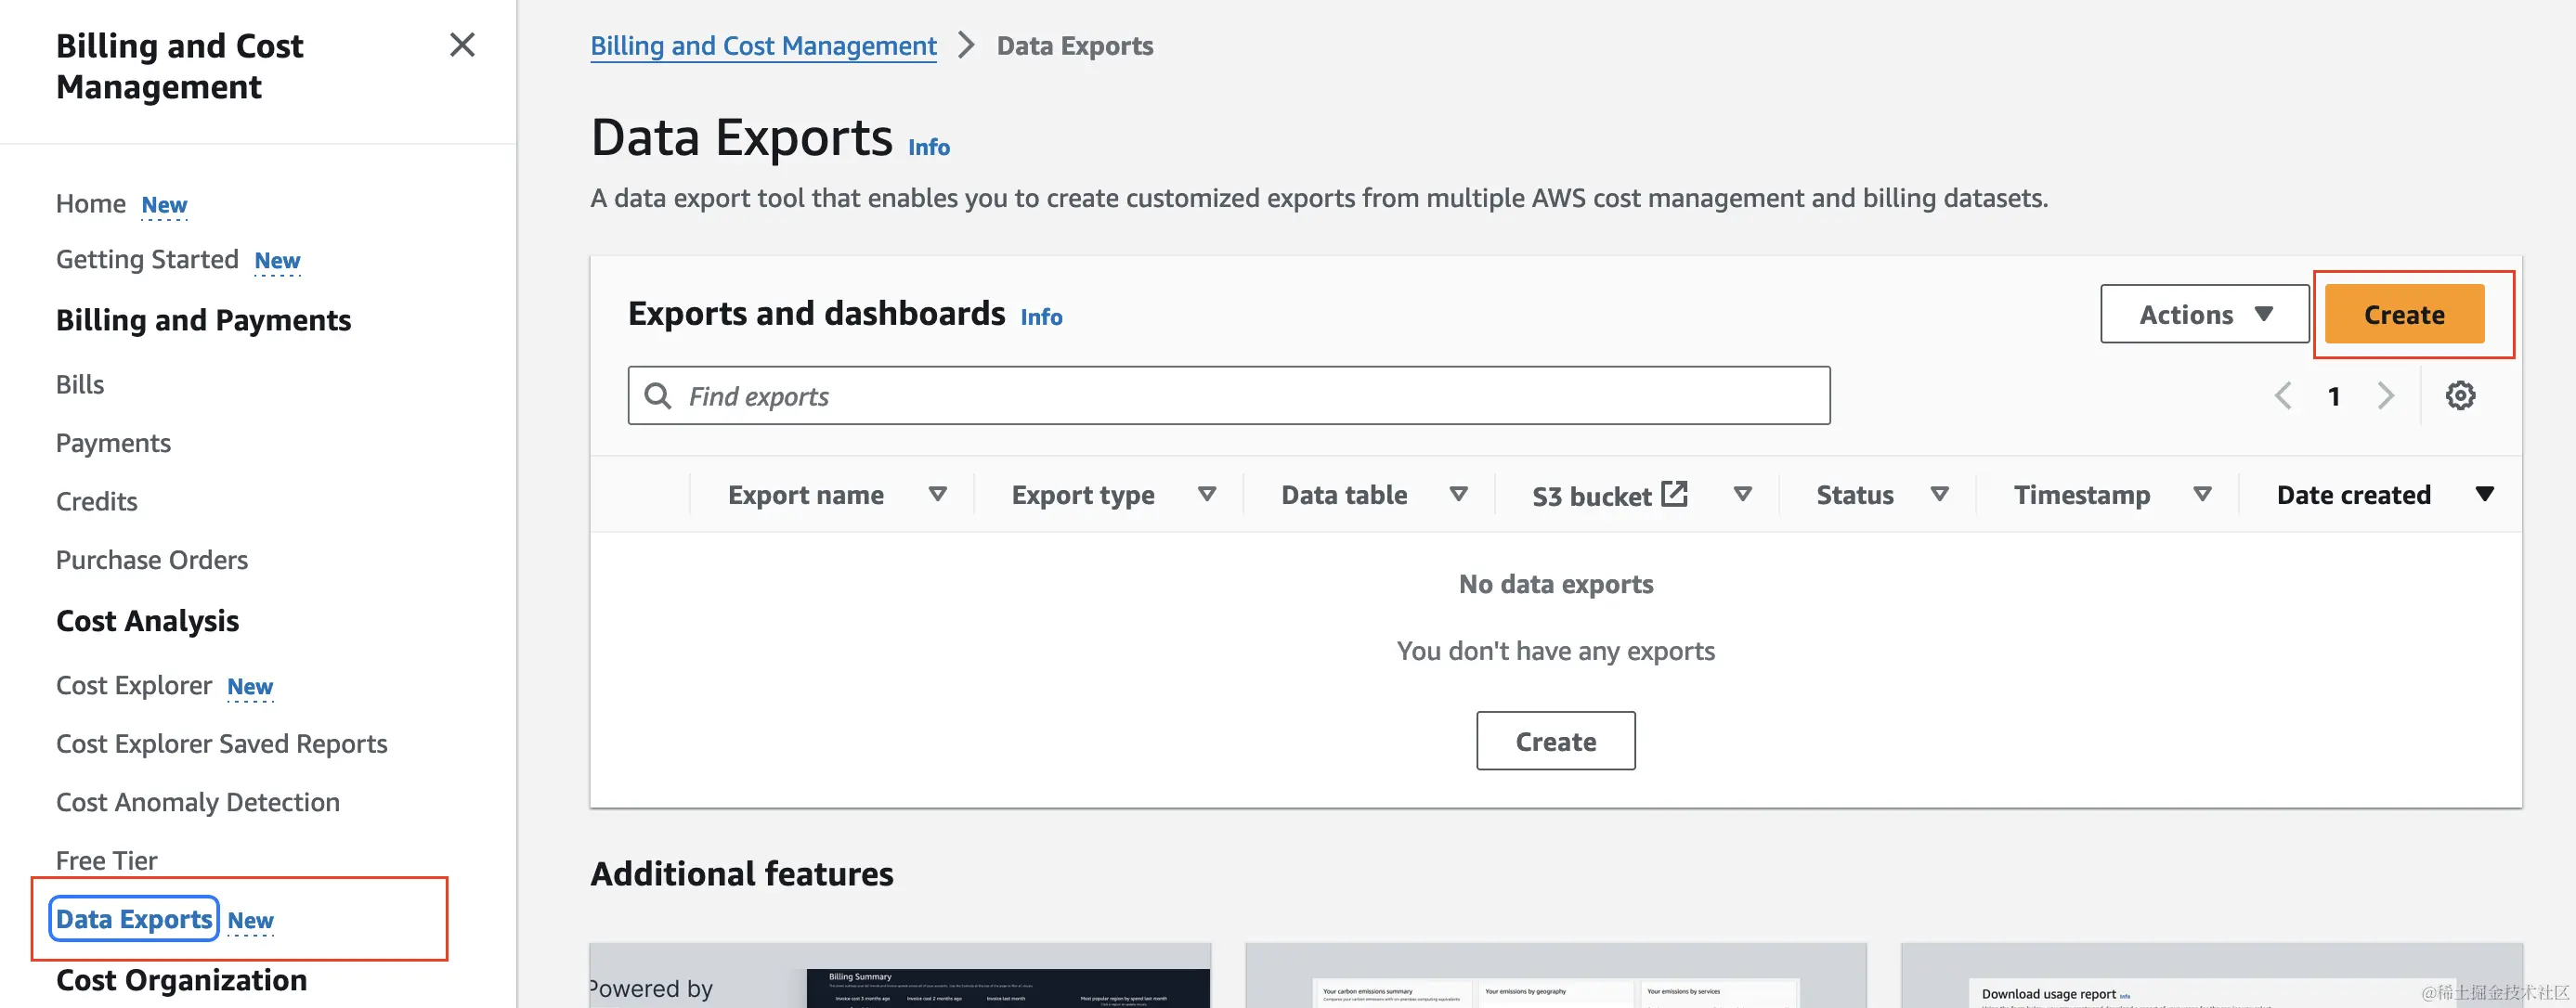2576x1008 pixels.
Task: Open Info link beside Data Exports title
Action: tap(928, 147)
